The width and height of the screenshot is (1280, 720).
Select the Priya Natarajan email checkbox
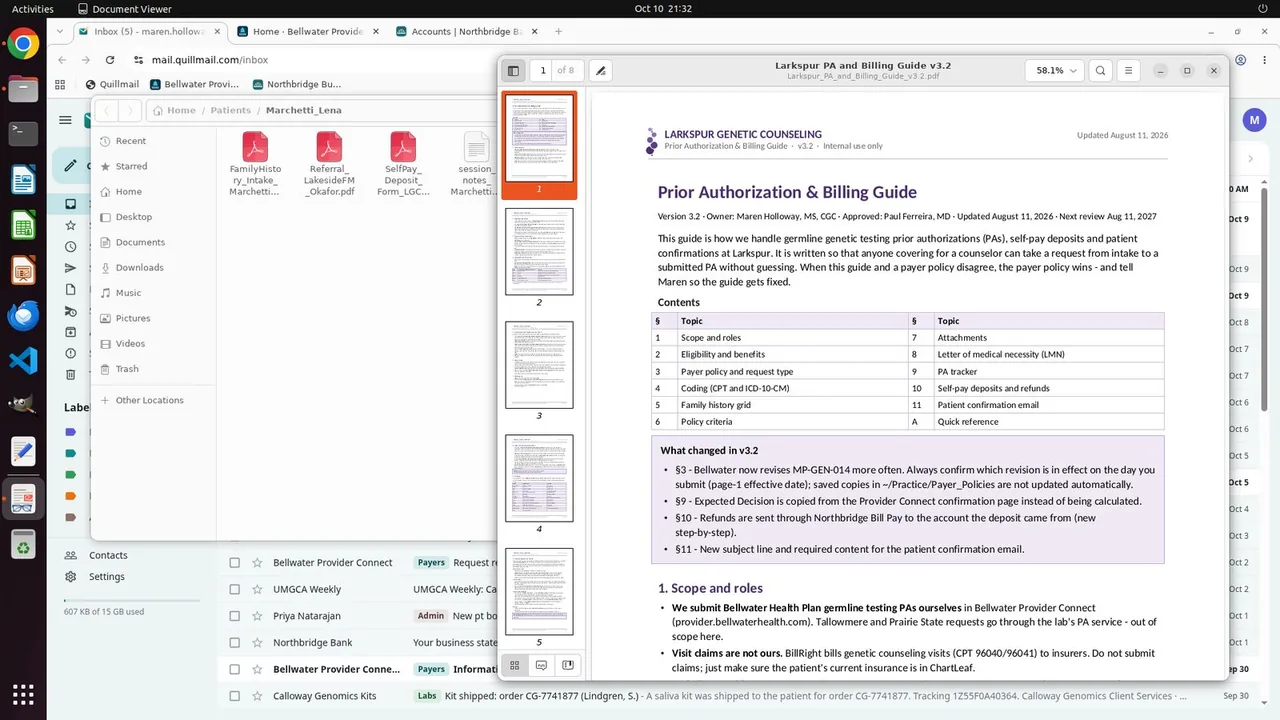pyautogui.click(x=235, y=616)
